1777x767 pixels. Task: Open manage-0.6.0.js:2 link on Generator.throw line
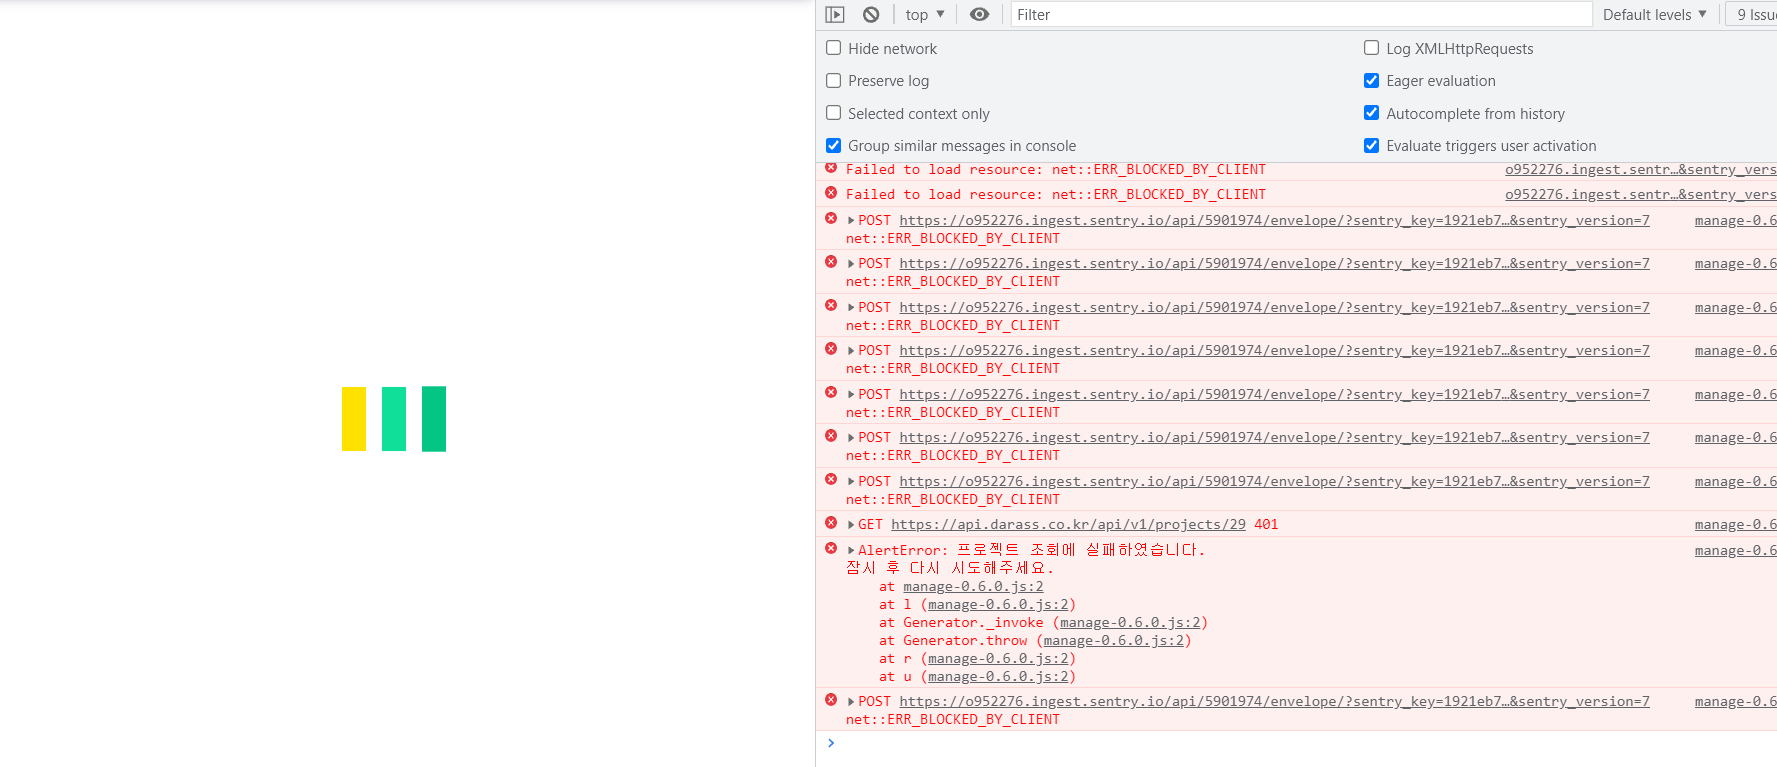pyautogui.click(x=1113, y=641)
